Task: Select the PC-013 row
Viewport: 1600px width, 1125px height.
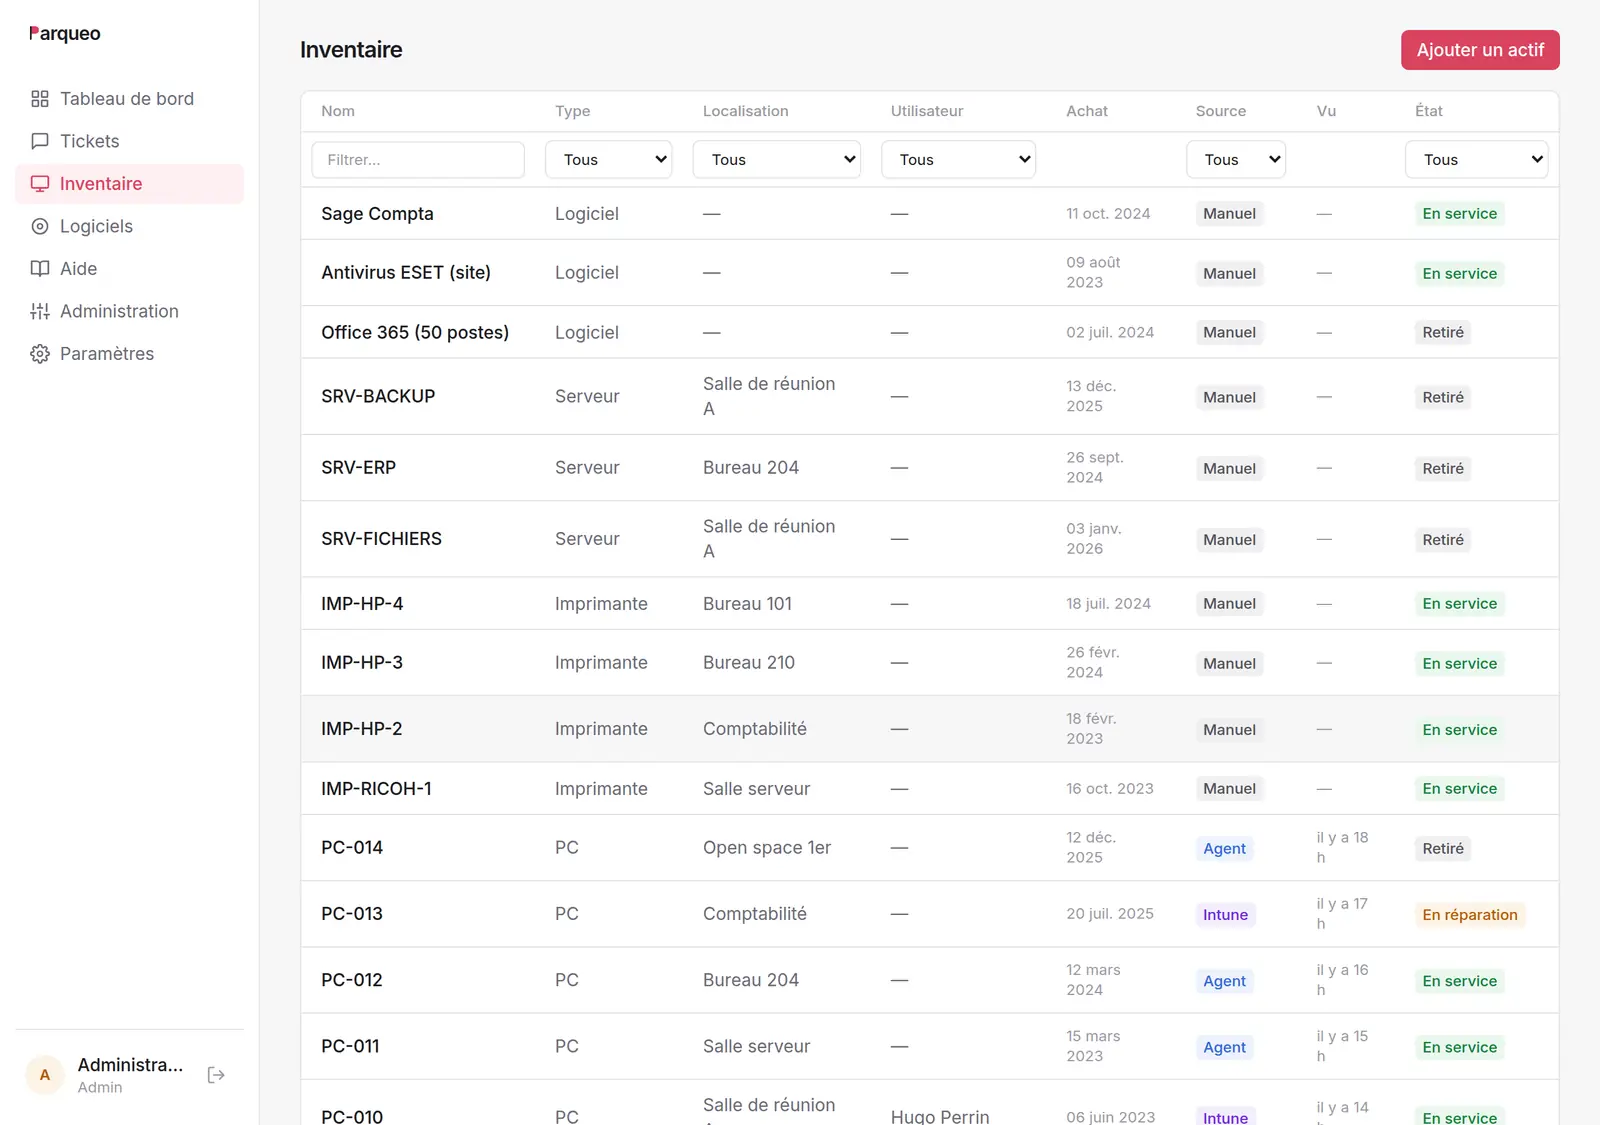Action: click(930, 914)
